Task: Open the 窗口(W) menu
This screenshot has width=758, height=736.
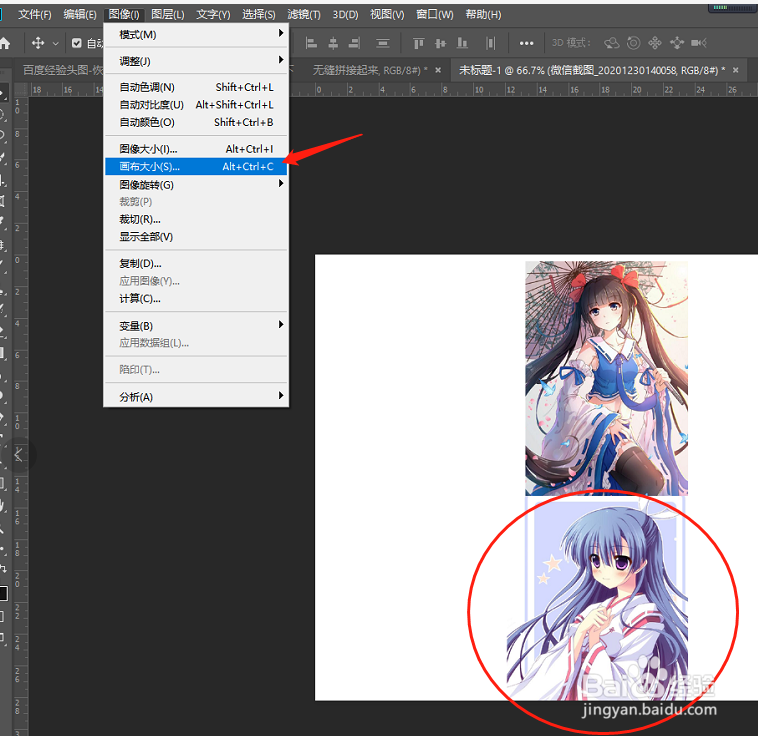Action: (x=435, y=15)
